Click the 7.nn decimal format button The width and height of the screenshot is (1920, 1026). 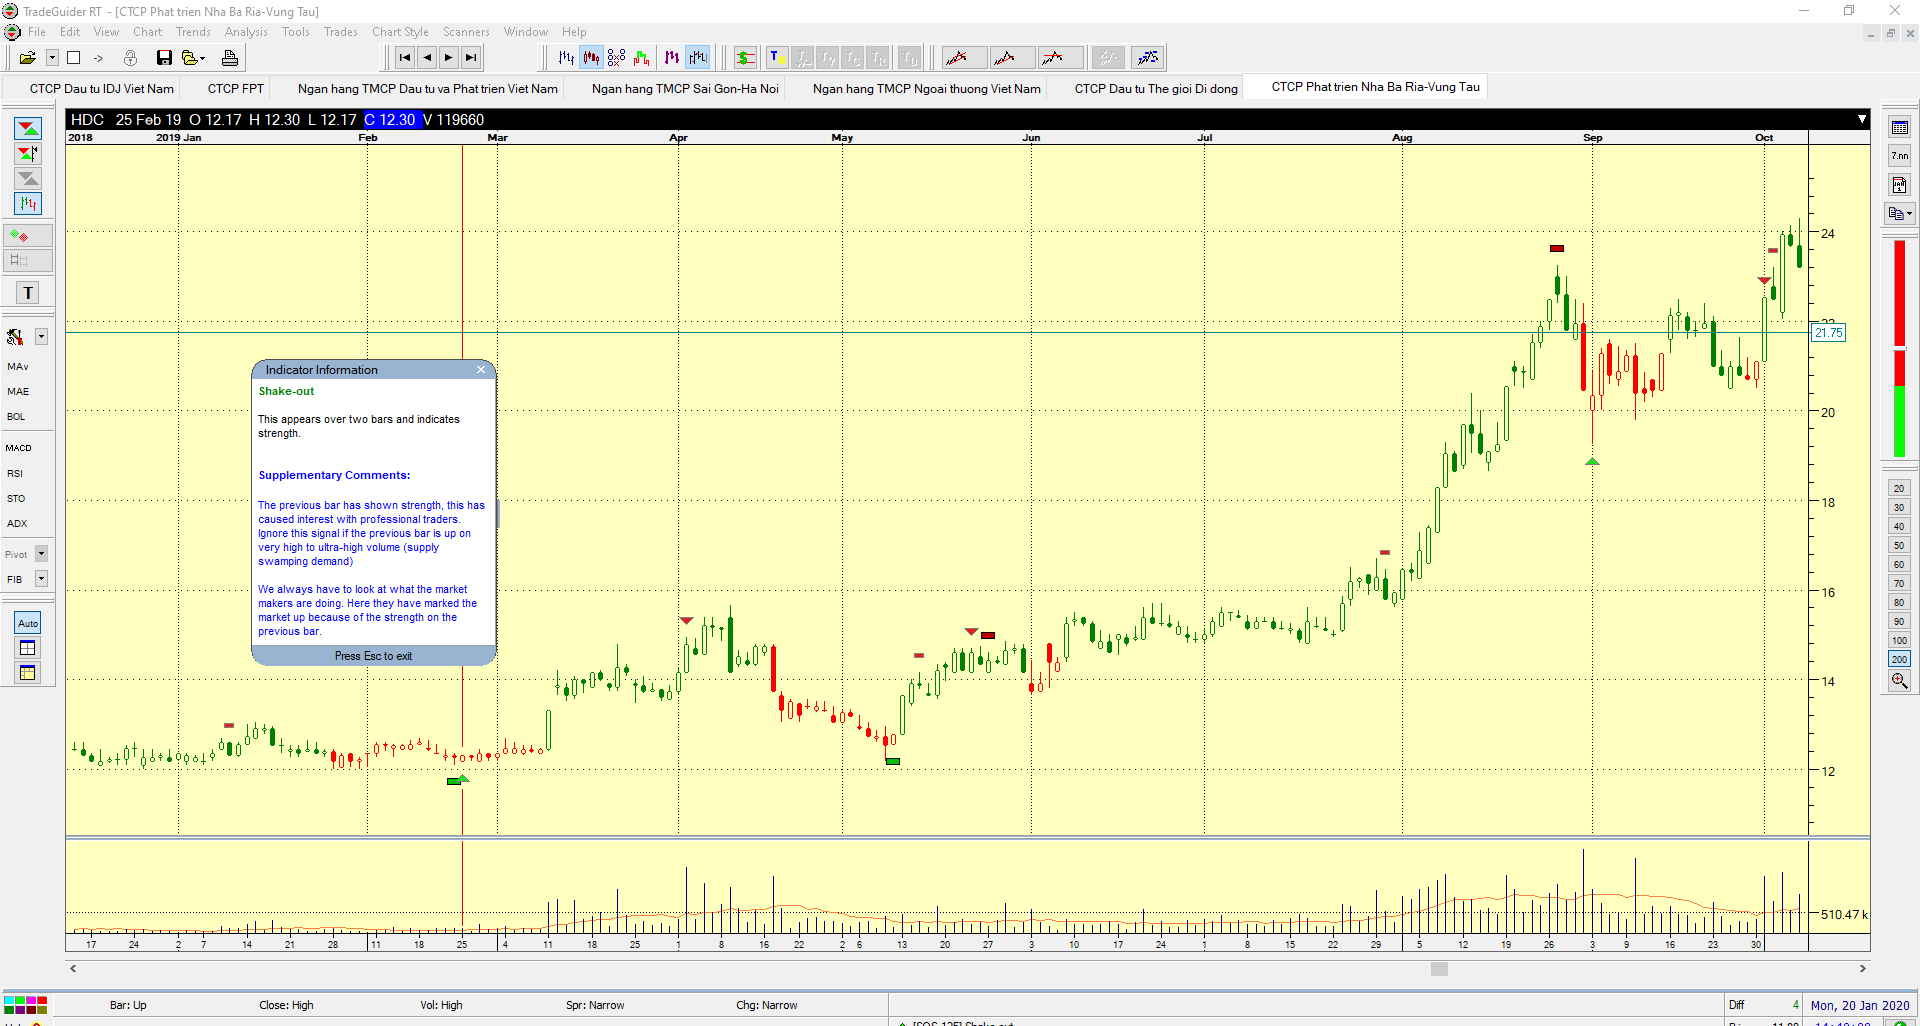(1899, 156)
